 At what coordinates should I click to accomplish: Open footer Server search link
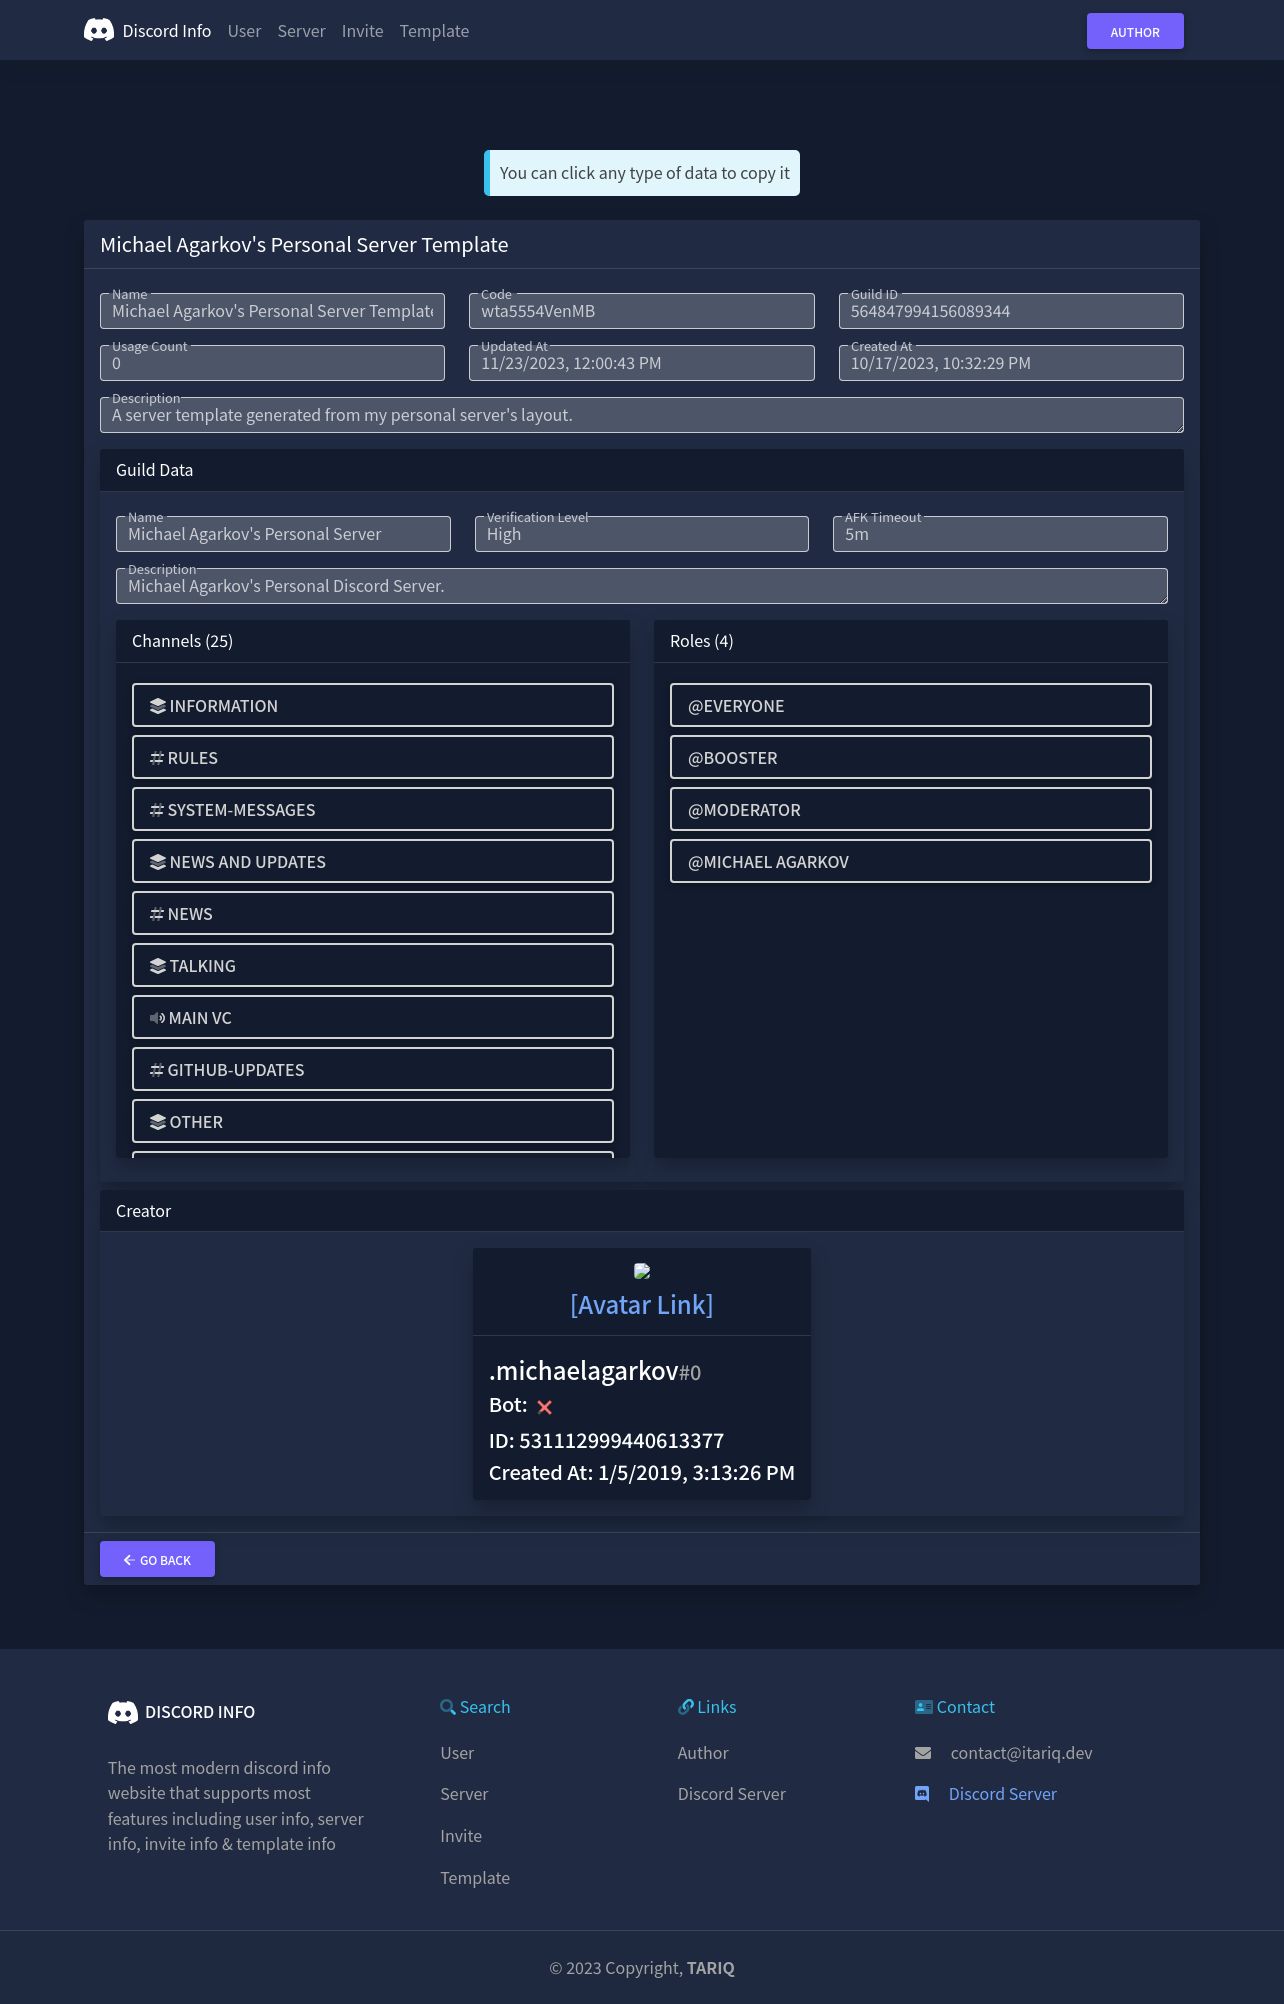pos(464,1794)
